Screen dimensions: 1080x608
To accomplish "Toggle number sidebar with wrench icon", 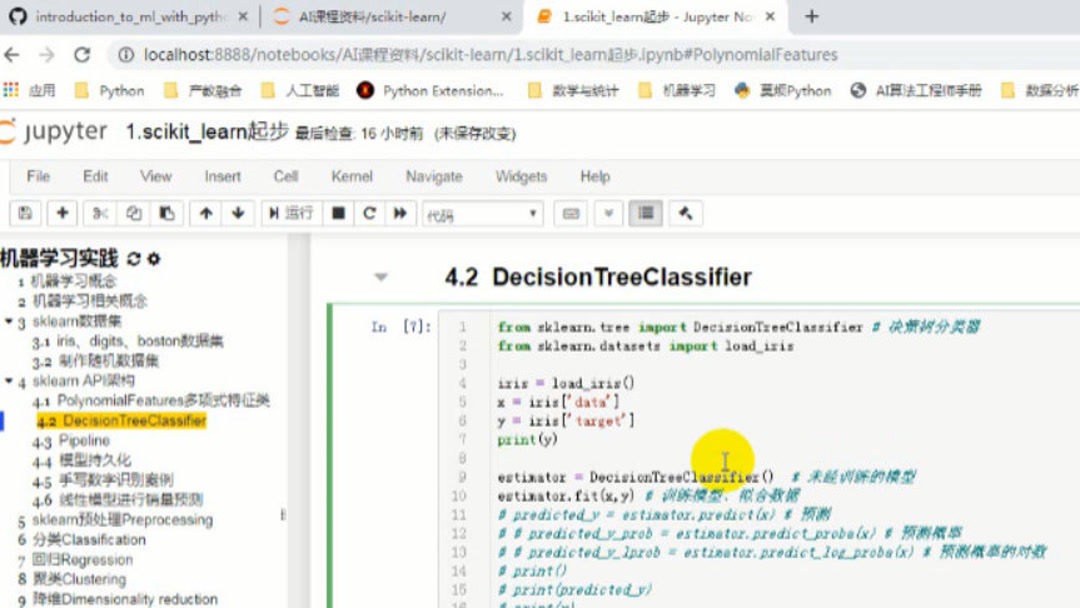I will pyautogui.click(x=685, y=213).
